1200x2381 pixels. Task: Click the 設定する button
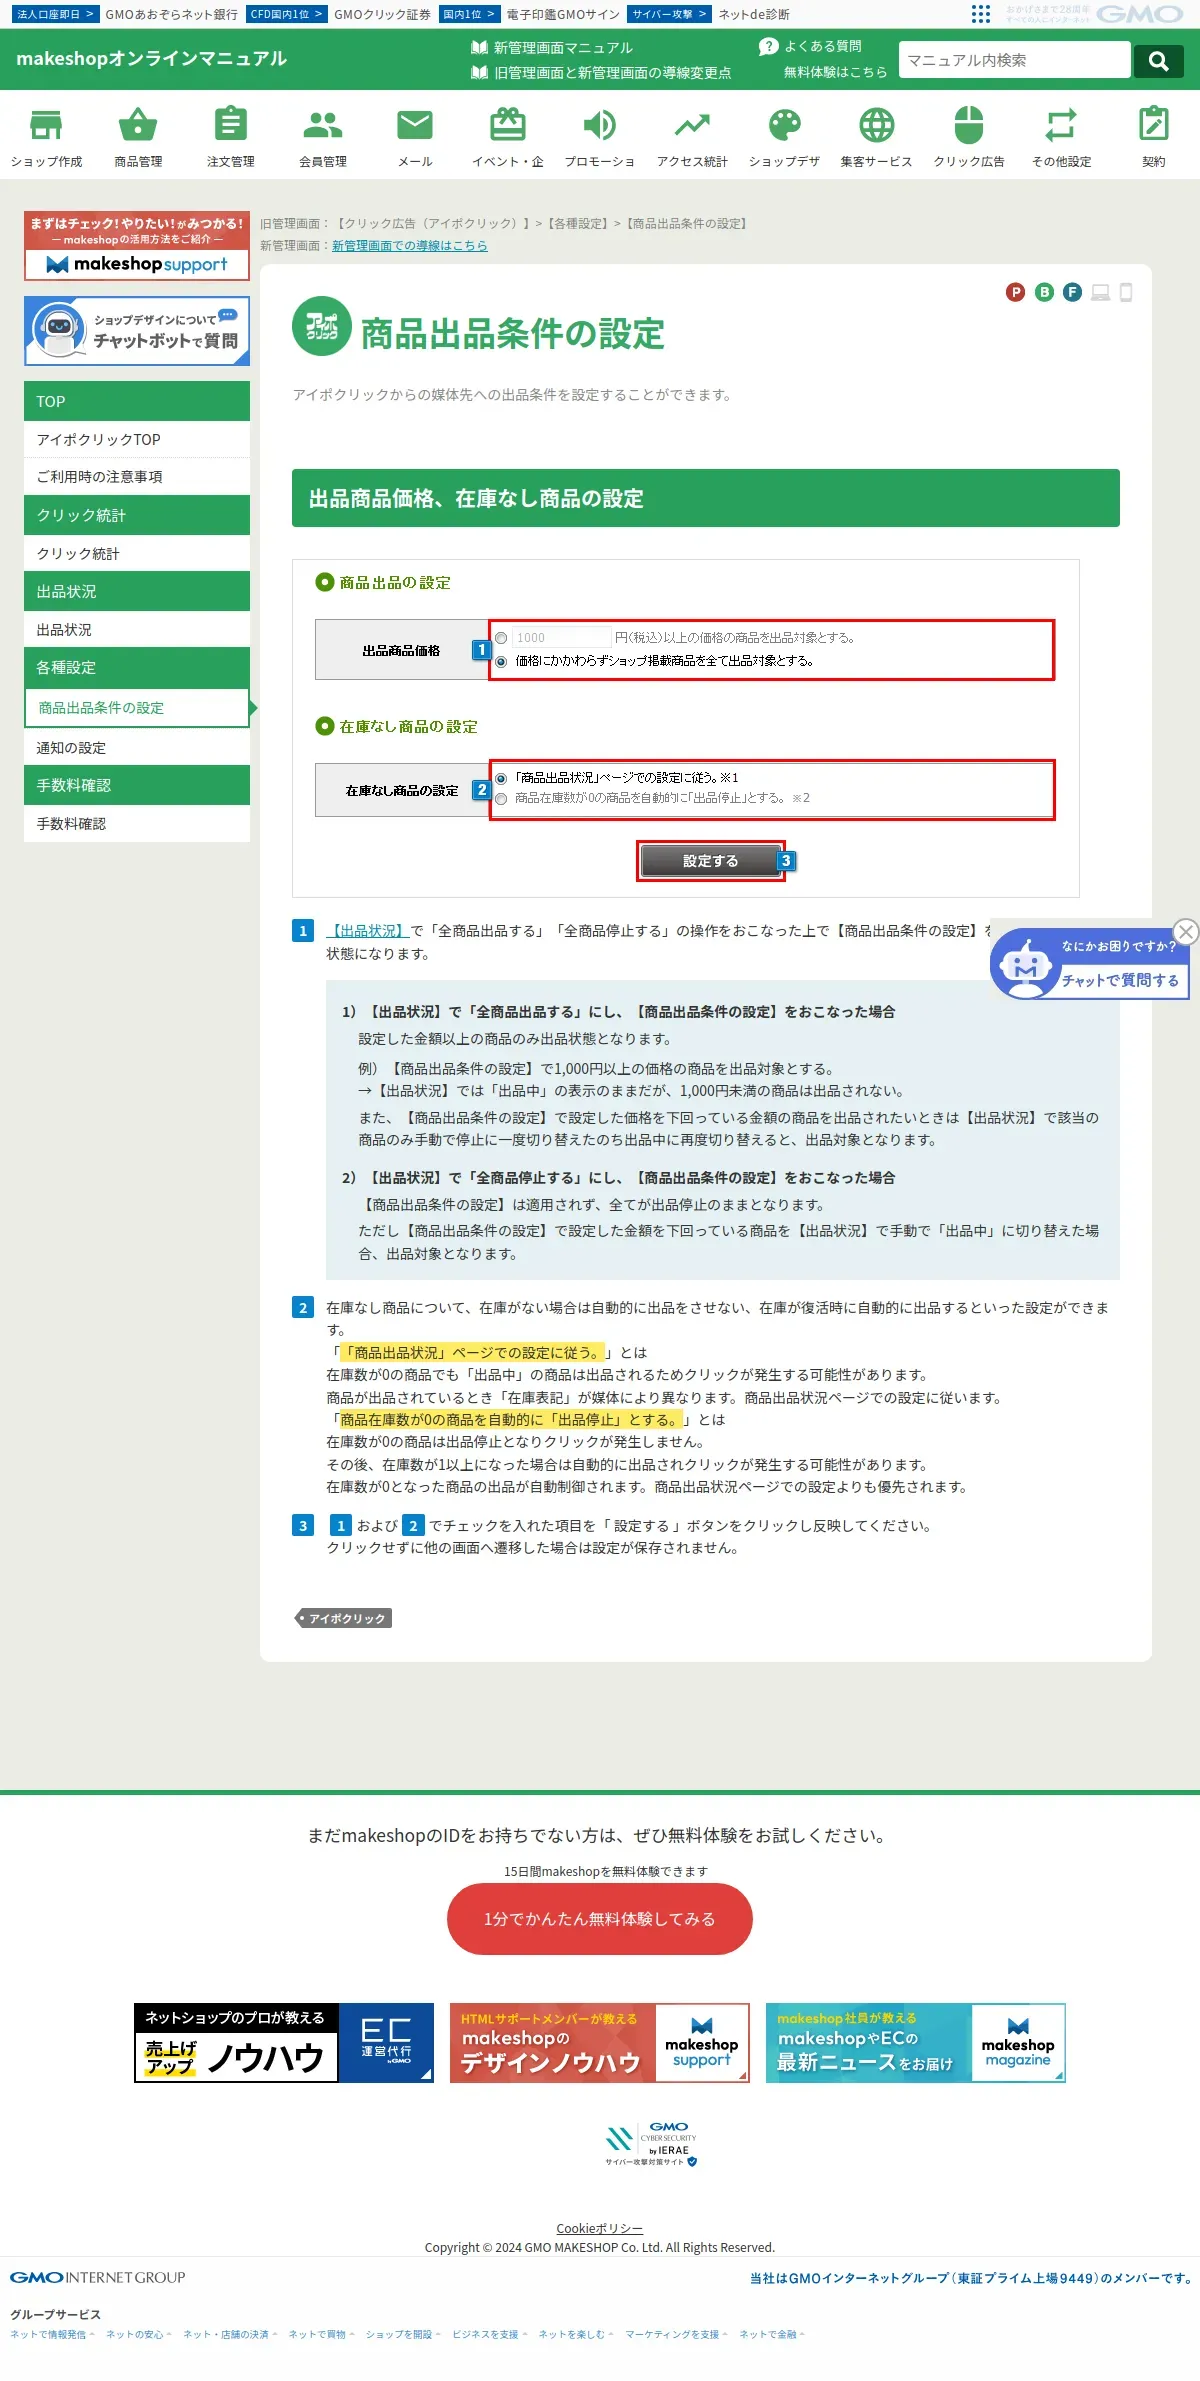(710, 861)
